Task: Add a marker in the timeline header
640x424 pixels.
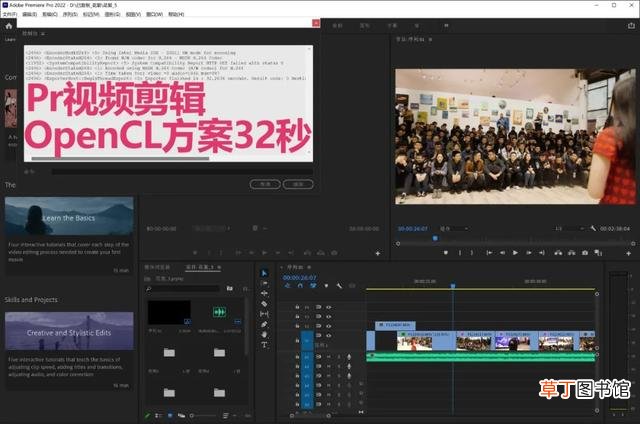Action: tap(326, 286)
